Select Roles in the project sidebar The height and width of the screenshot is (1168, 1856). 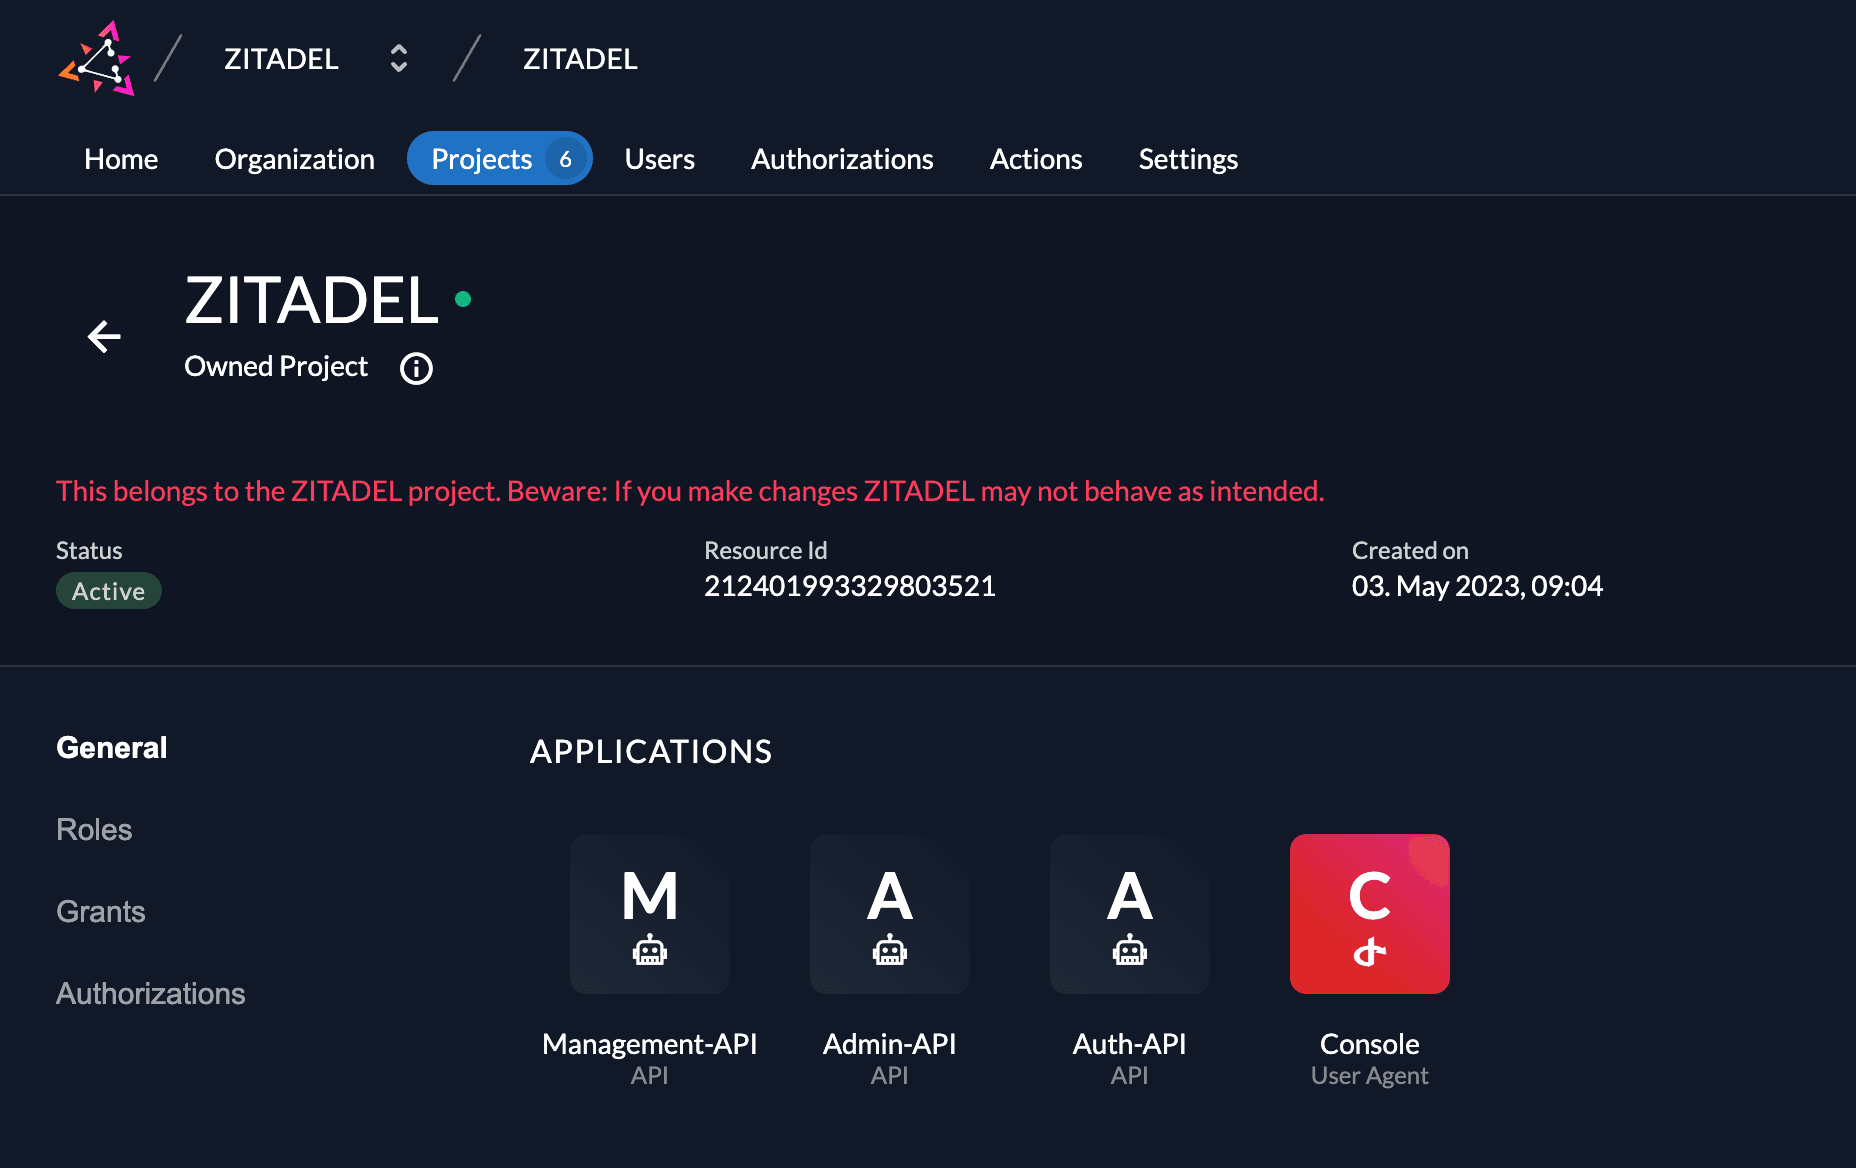(94, 829)
